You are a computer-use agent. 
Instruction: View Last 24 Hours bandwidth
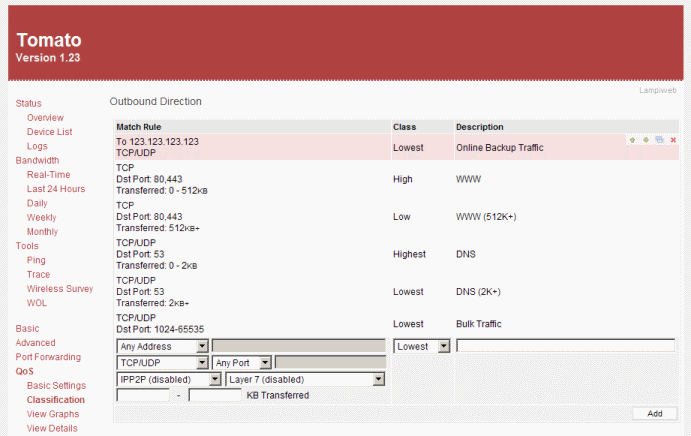[x=56, y=189]
